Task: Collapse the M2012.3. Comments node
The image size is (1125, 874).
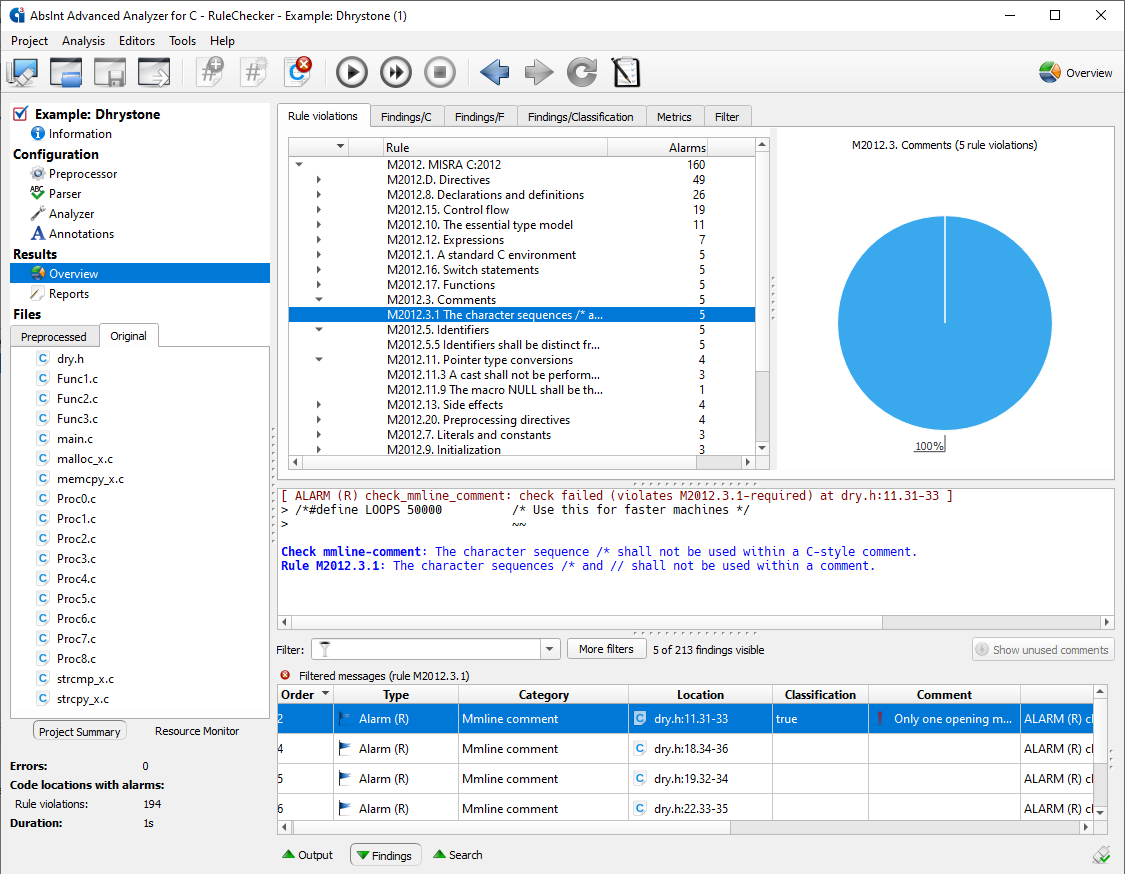Action: click(319, 299)
